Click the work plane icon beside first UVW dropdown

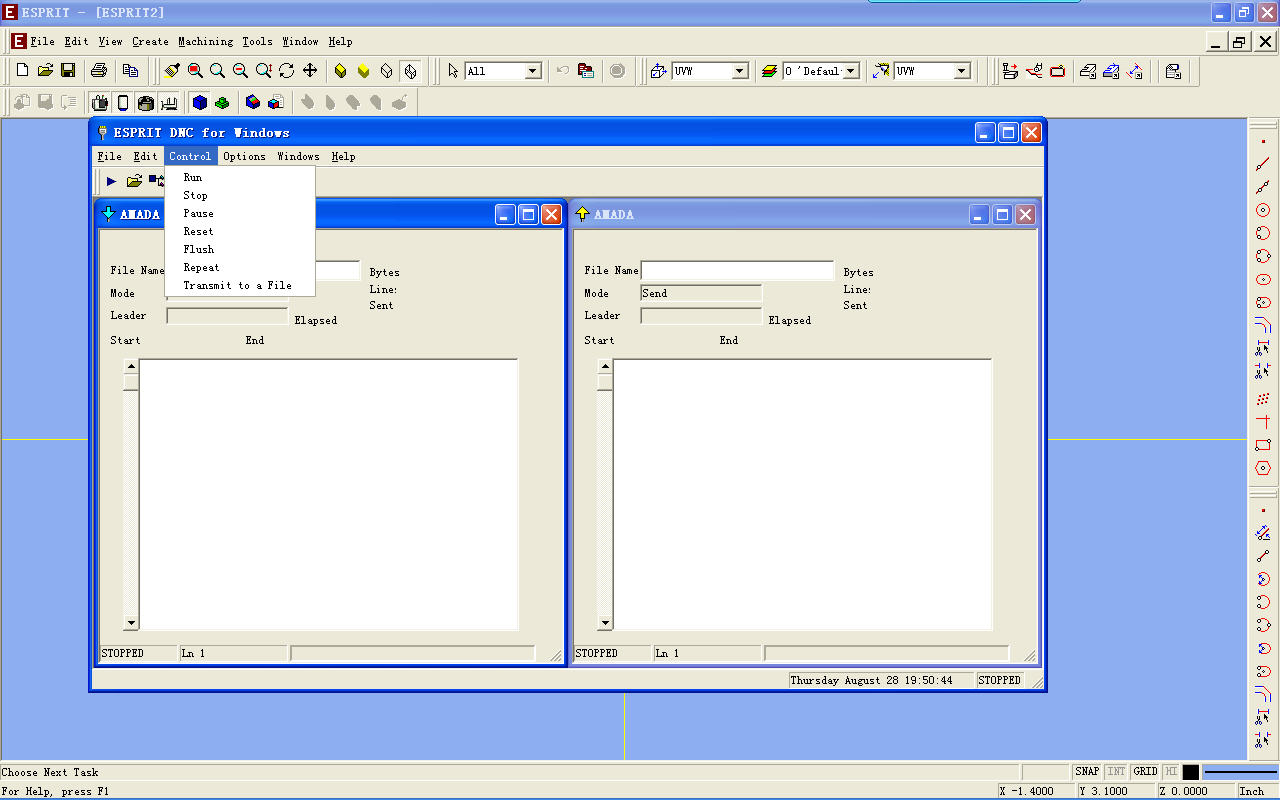point(658,71)
